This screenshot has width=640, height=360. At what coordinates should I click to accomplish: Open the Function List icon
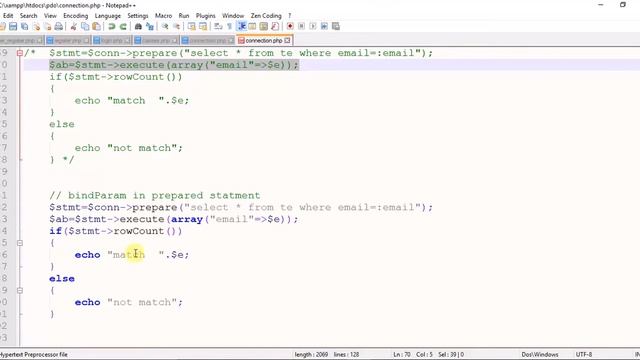pyautogui.click(x=275, y=27)
